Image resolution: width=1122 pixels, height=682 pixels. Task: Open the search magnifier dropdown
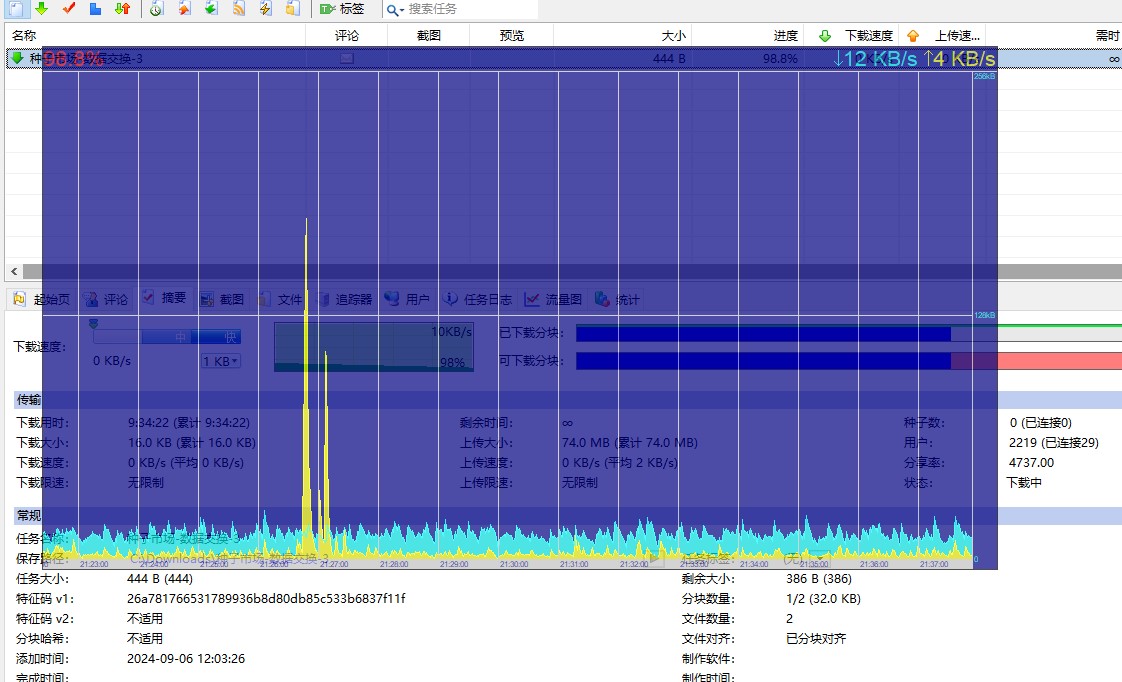395,9
